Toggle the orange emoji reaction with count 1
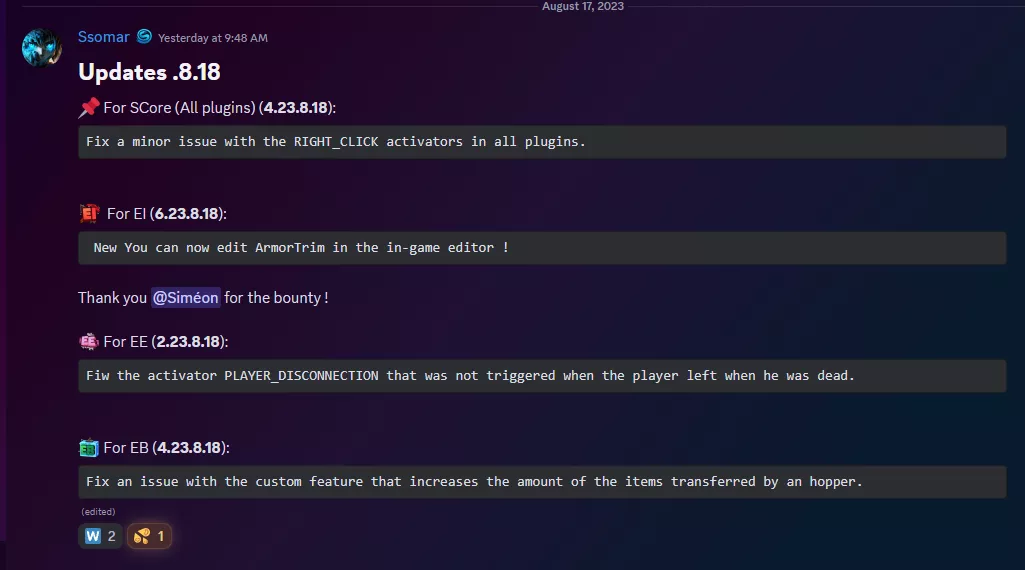Screen dimensions: 1025x570 point(150,536)
